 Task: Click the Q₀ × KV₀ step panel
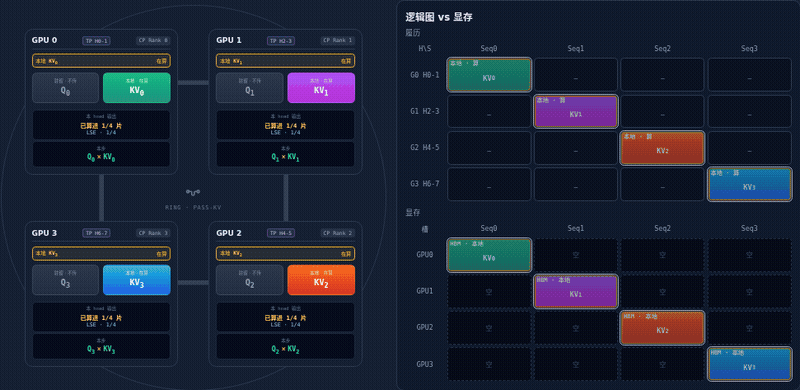(101, 154)
